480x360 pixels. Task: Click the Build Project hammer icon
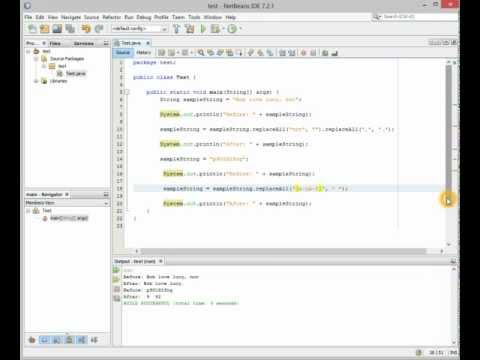[x=177, y=29]
